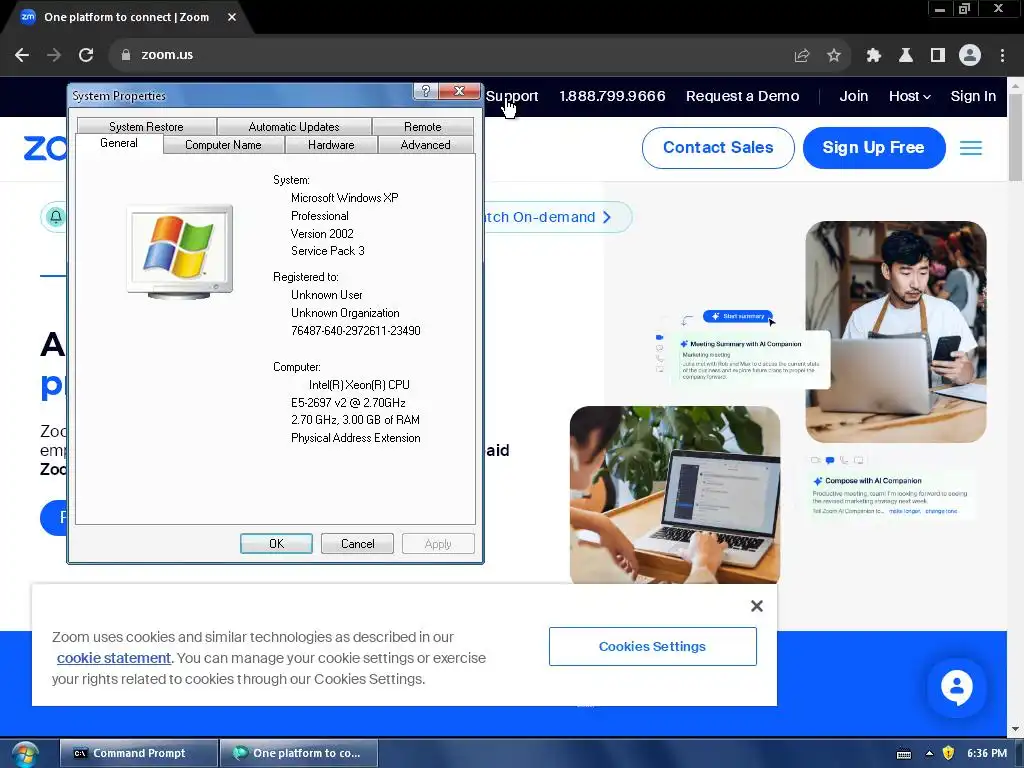Click the 6:36 PM taskbar clock
1024x768 pixels.
[x=987, y=753]
